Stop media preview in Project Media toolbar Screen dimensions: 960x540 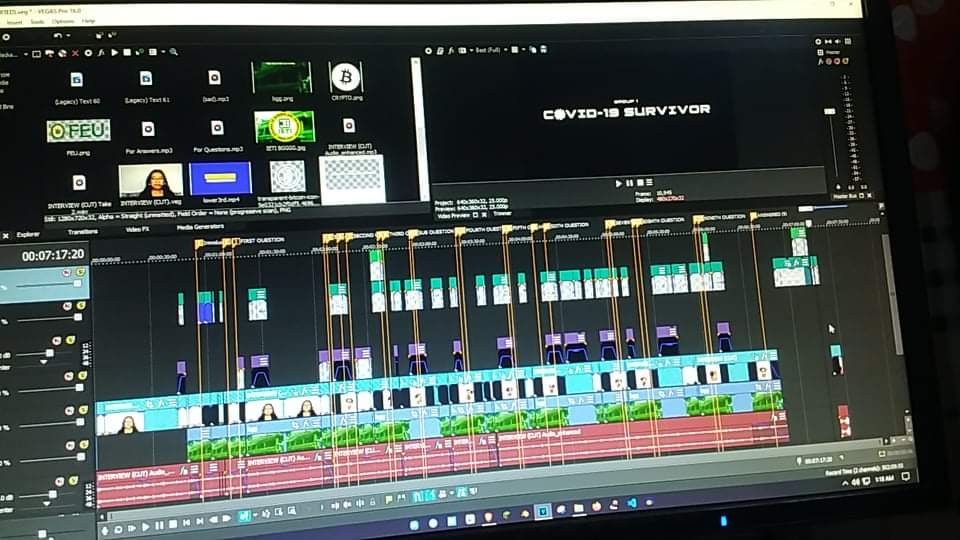pos(127,53)
